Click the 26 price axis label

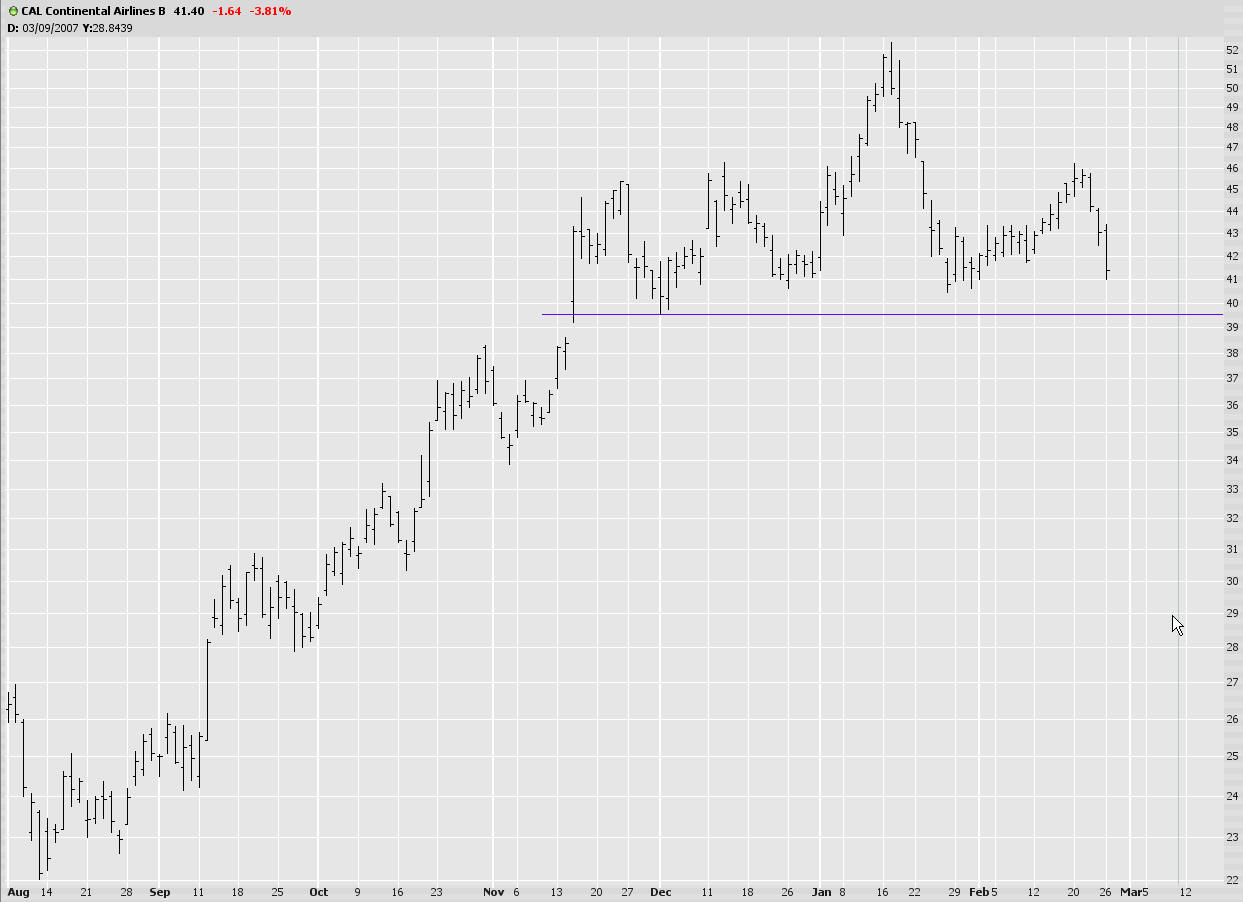tap(1232, 719)
